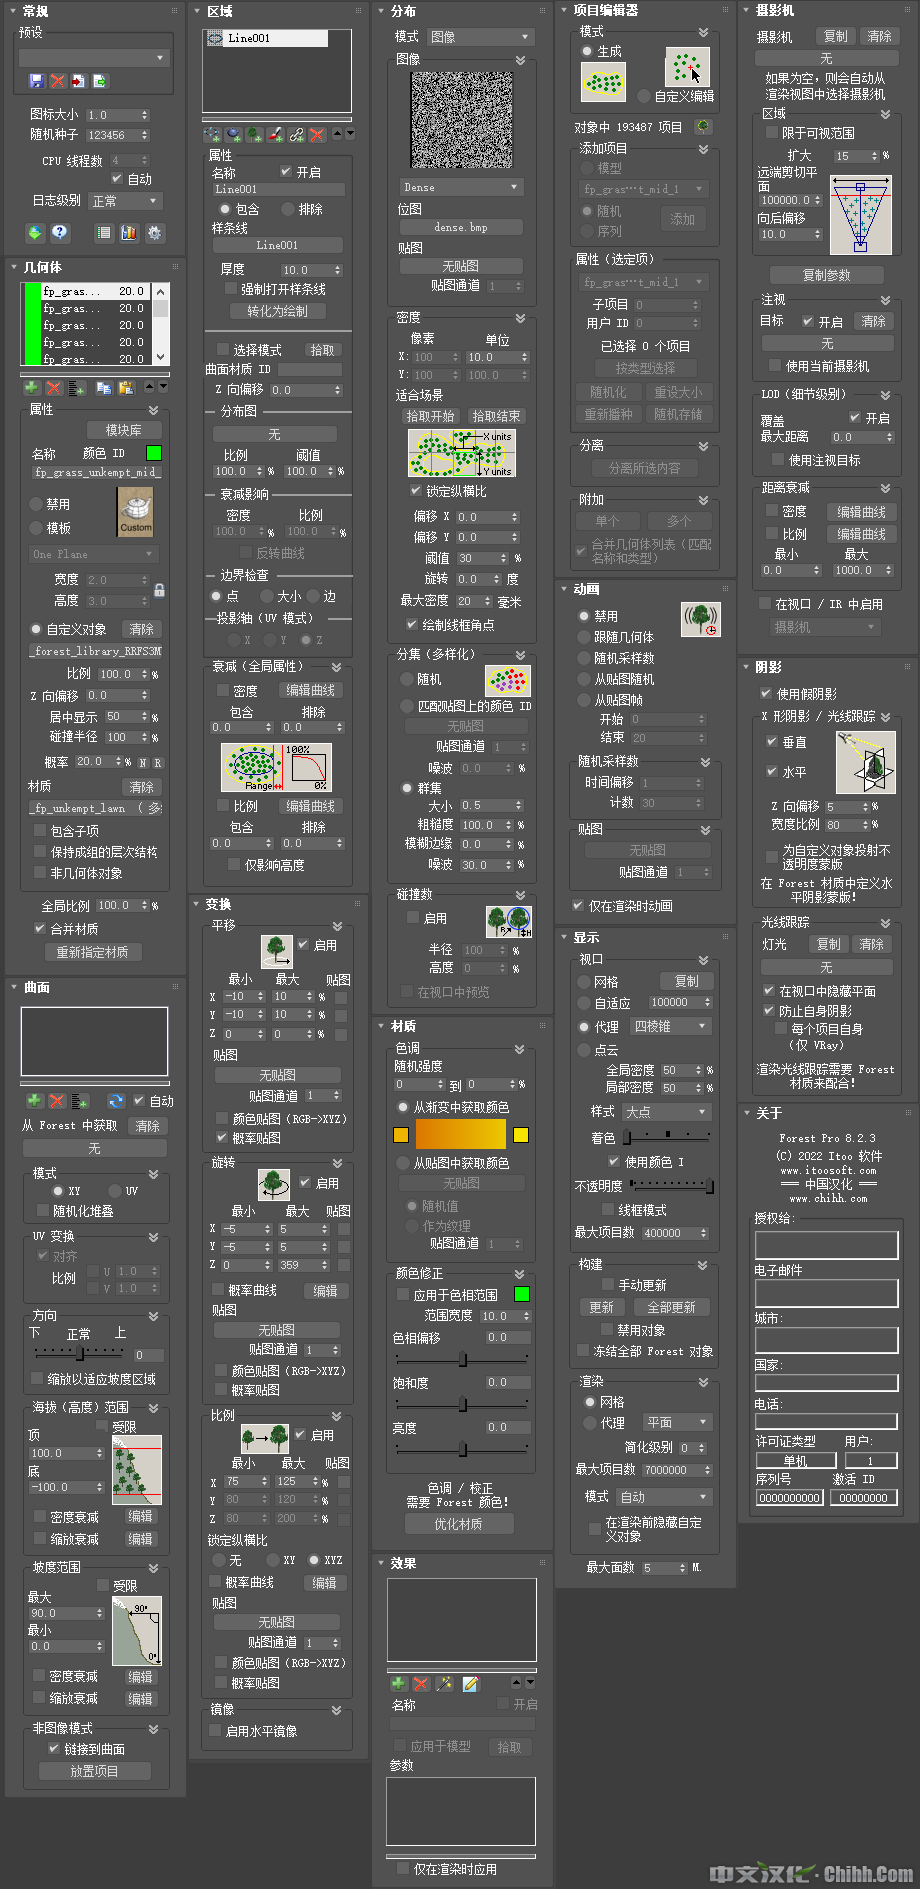This screenshot has width=920, height=1889.
Task: Paste geometry item icon in 几何体
Action: click(x=126, y=387)
